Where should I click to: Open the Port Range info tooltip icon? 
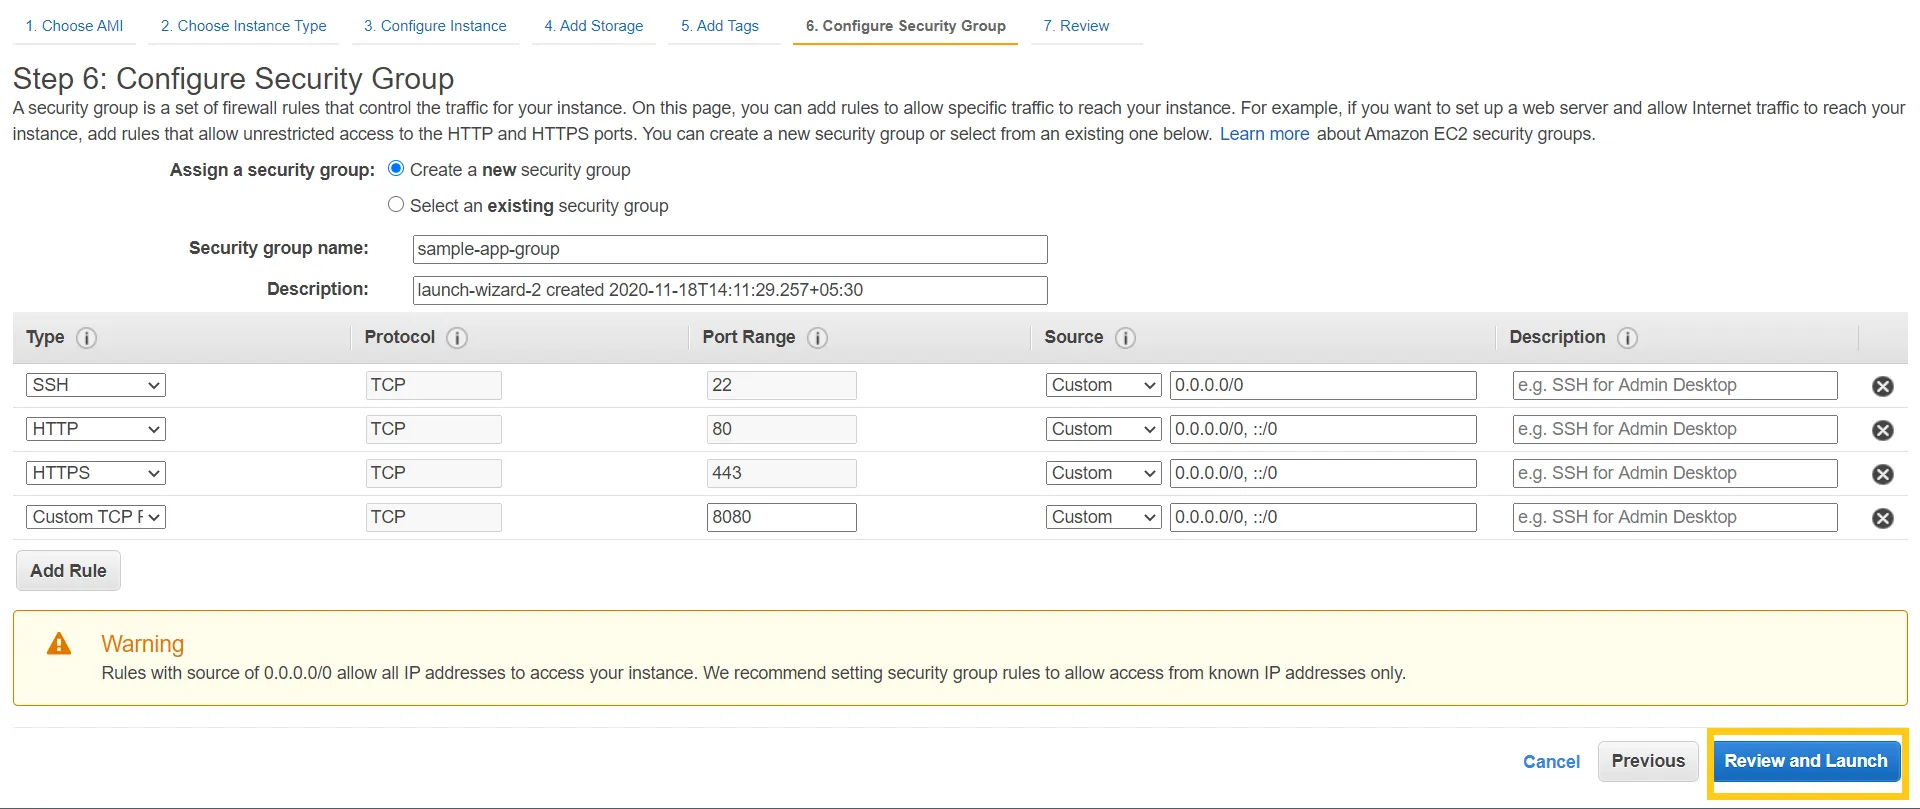(817, 338)
